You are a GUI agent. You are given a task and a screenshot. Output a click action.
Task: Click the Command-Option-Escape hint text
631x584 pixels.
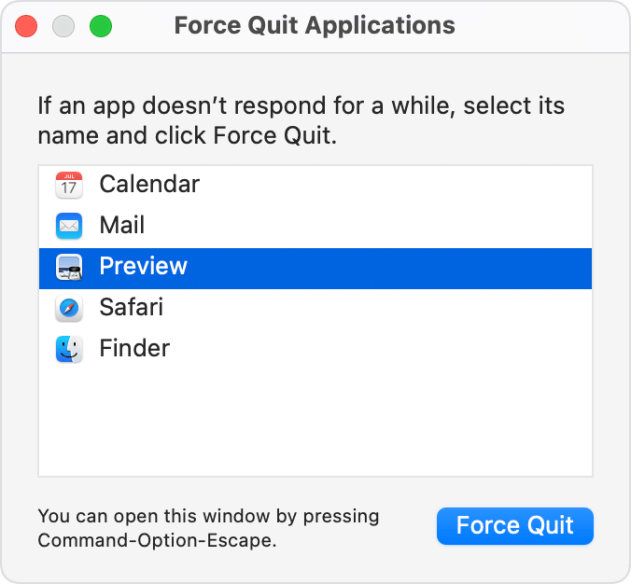156,541
